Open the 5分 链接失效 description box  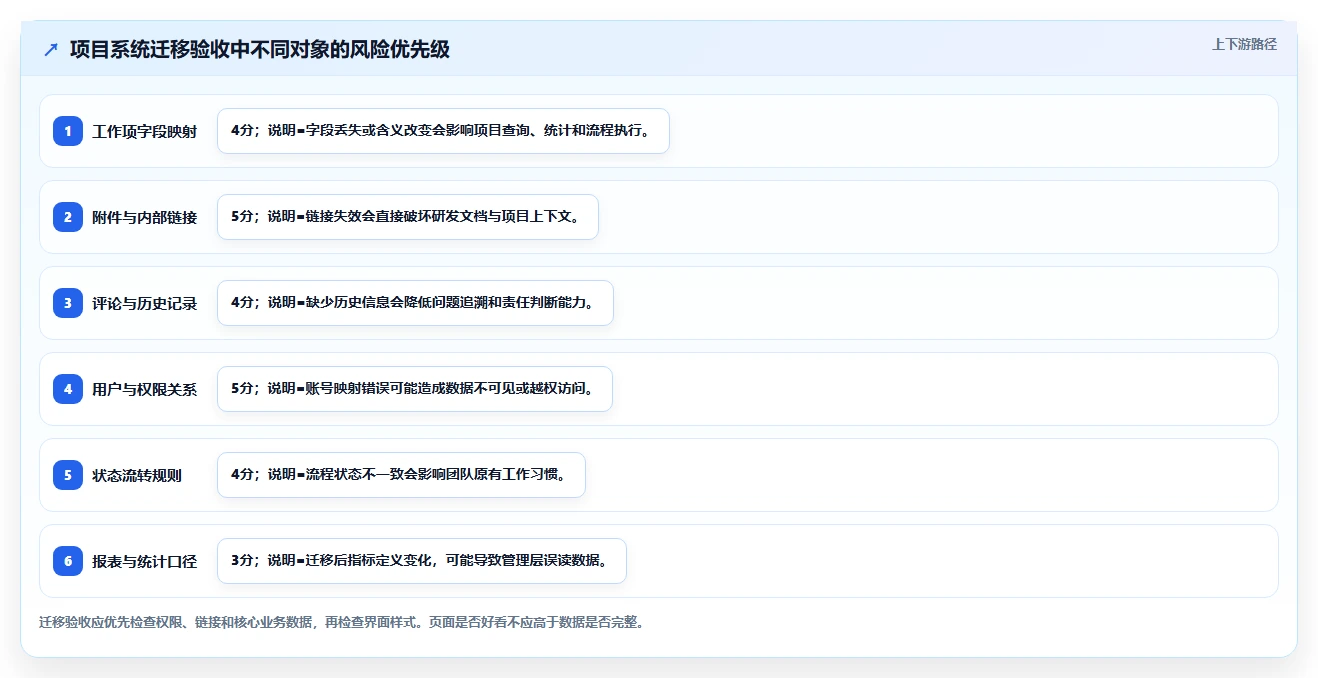[x=408, y=217]
